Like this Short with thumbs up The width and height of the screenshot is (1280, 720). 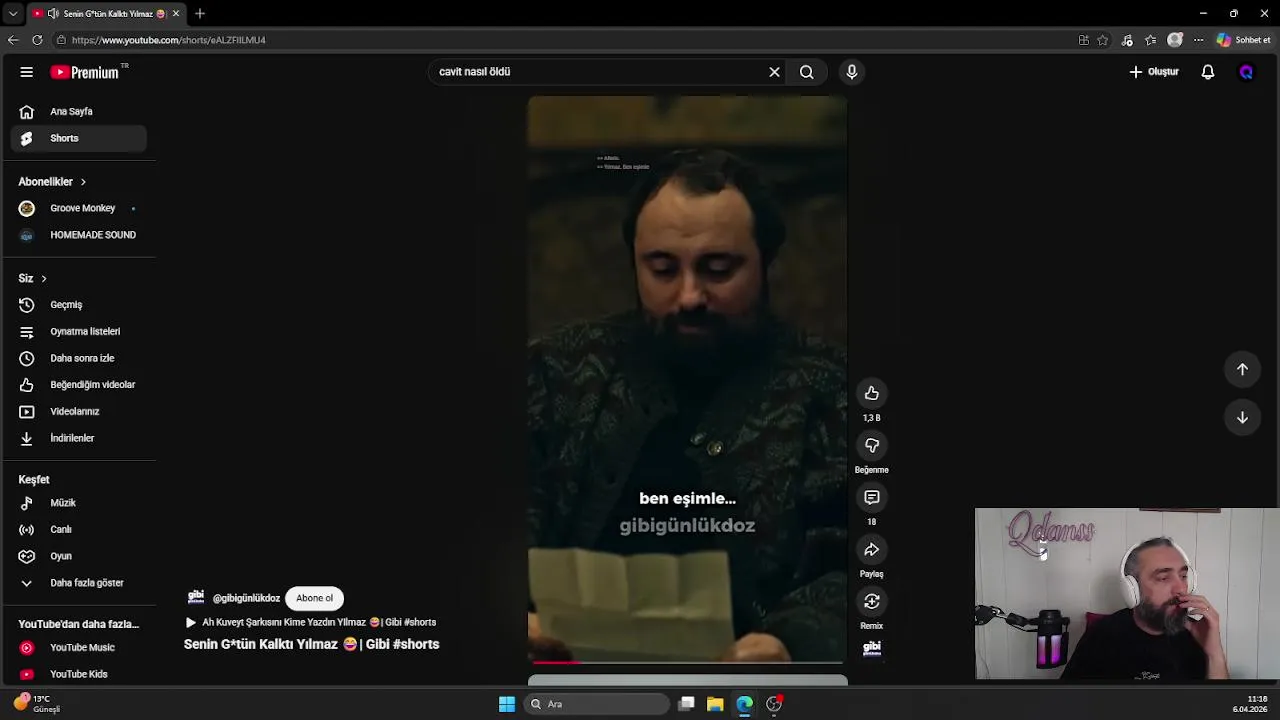[872, 393]
